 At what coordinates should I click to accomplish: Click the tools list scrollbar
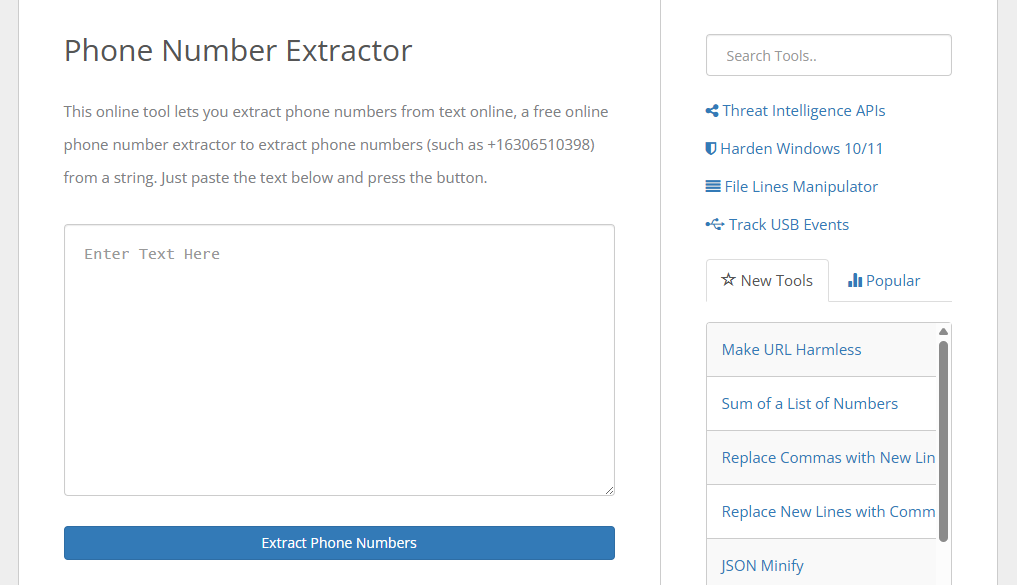(x=940, y=420)
